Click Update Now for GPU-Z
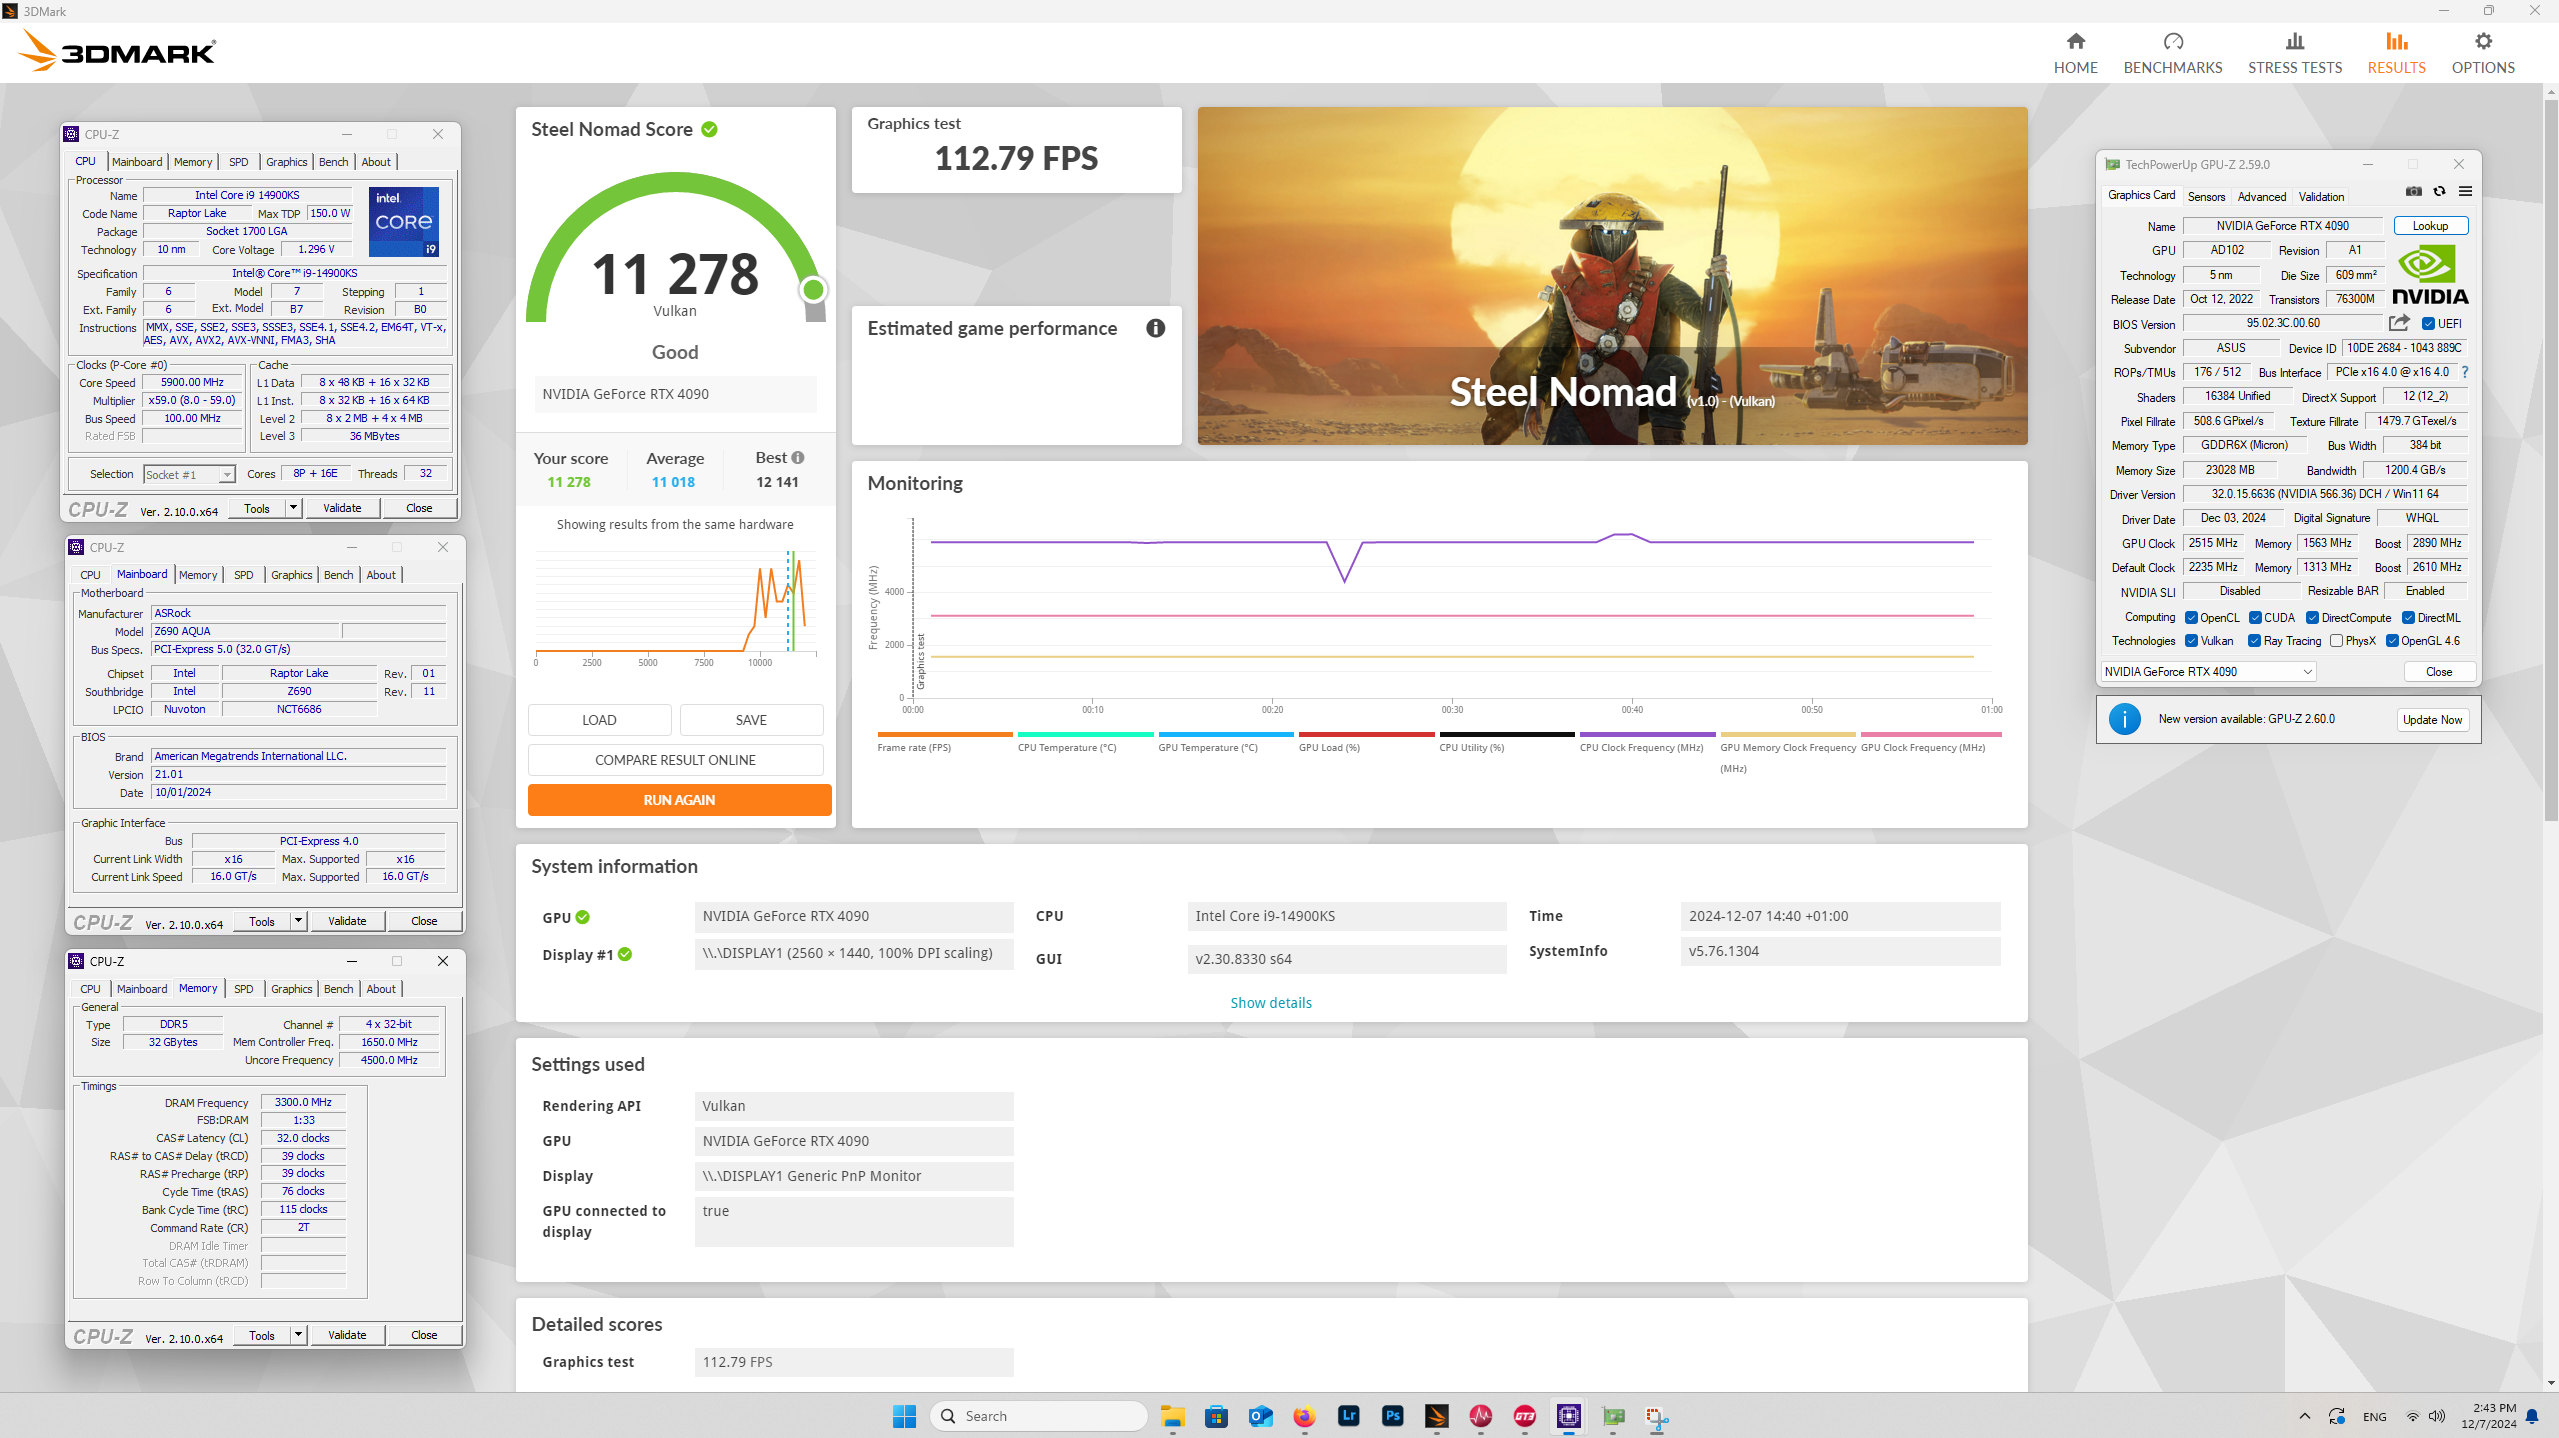This screenshot has height=1438, width=2559. click(2432, 720)
